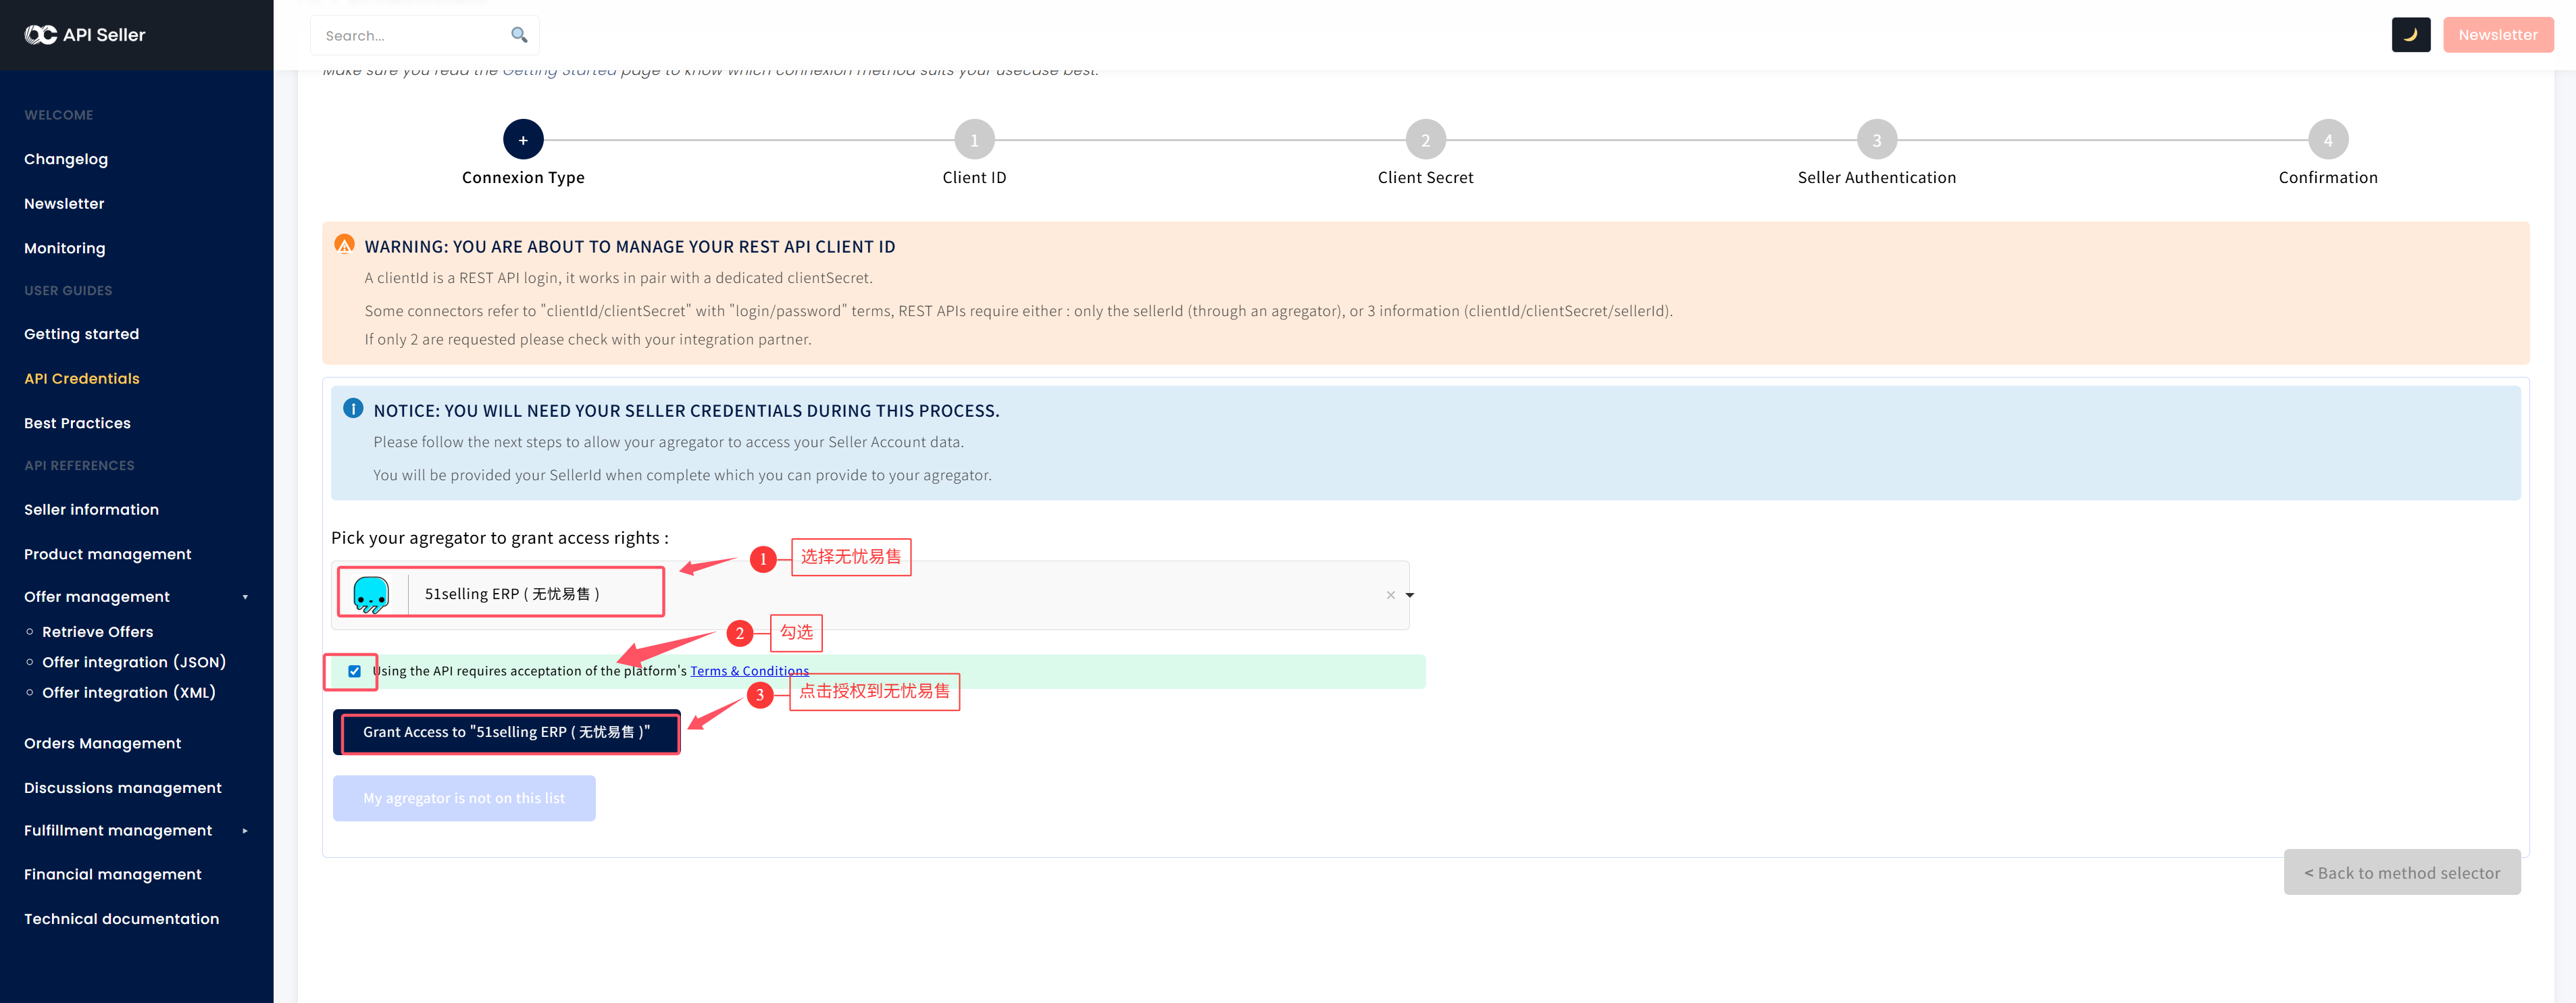Click the Connexion Type plus step circle

pos(523,140)
